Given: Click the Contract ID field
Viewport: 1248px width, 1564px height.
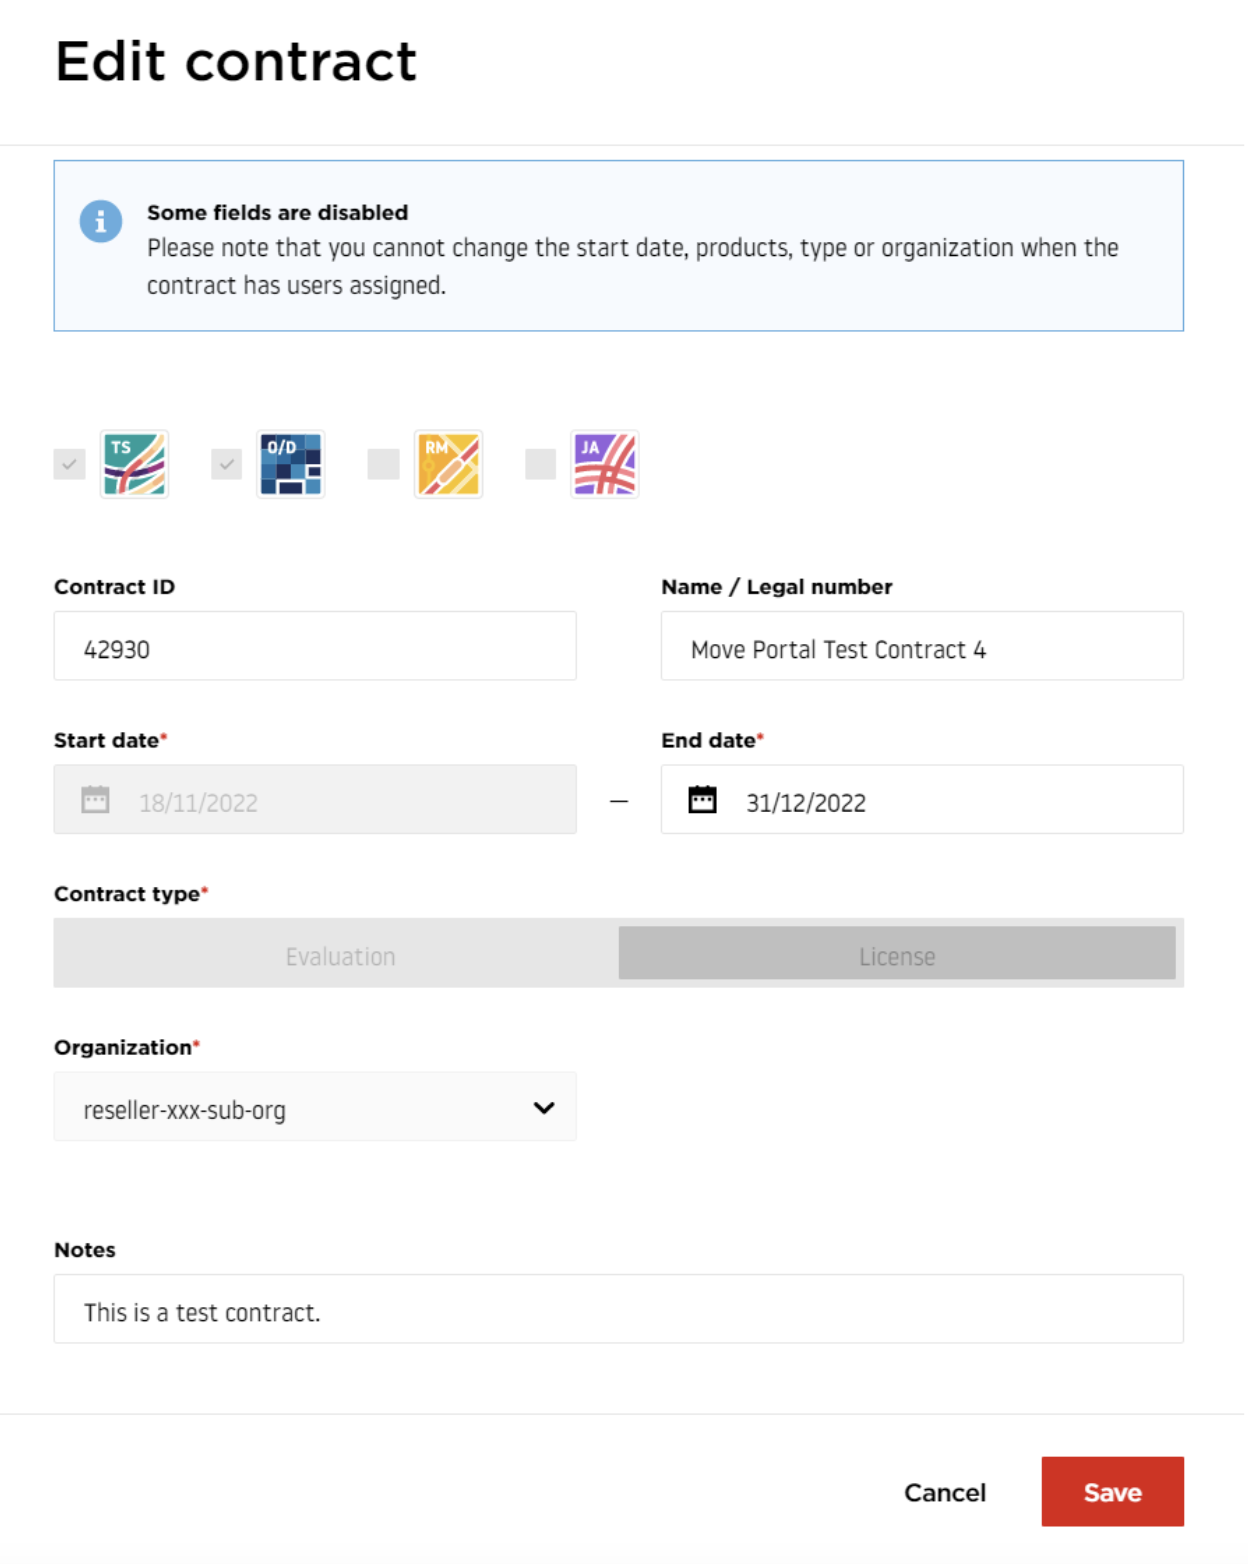Looking at the screenshot, I should point(315,646).
